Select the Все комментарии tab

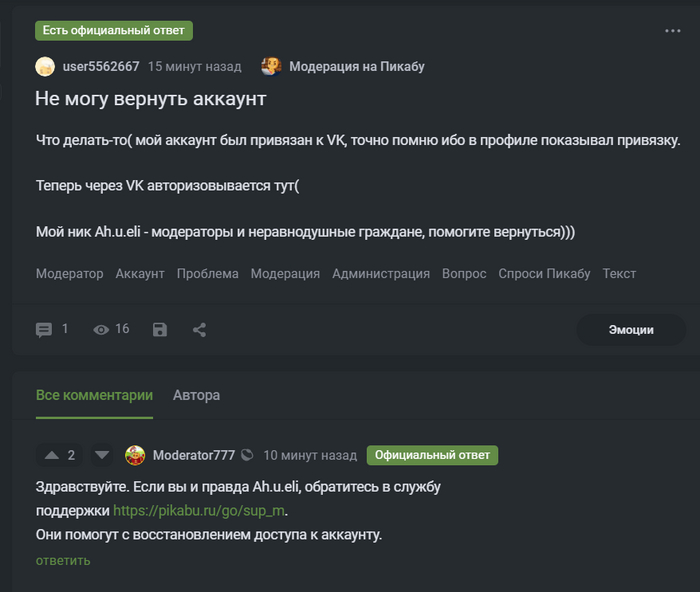click(94, 395)
